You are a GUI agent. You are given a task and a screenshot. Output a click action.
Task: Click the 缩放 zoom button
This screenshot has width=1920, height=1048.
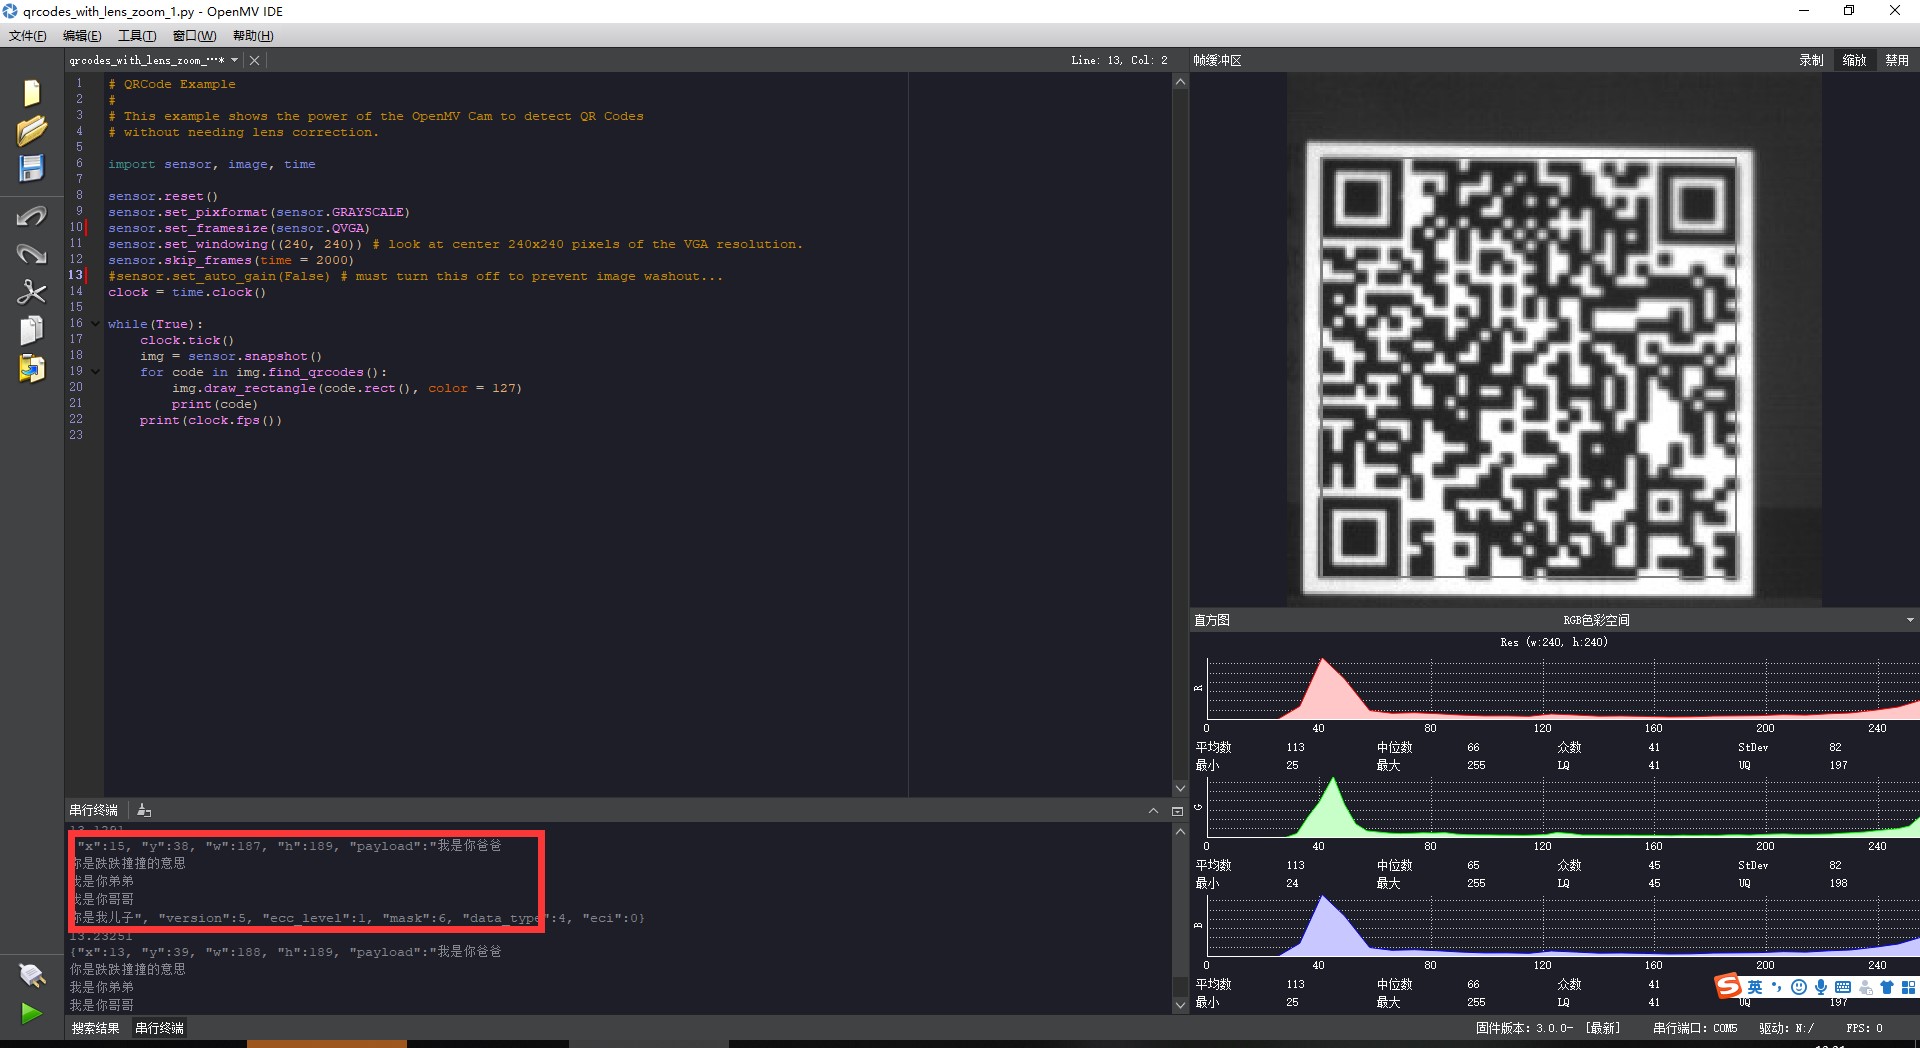click(x=1855, y=60)
